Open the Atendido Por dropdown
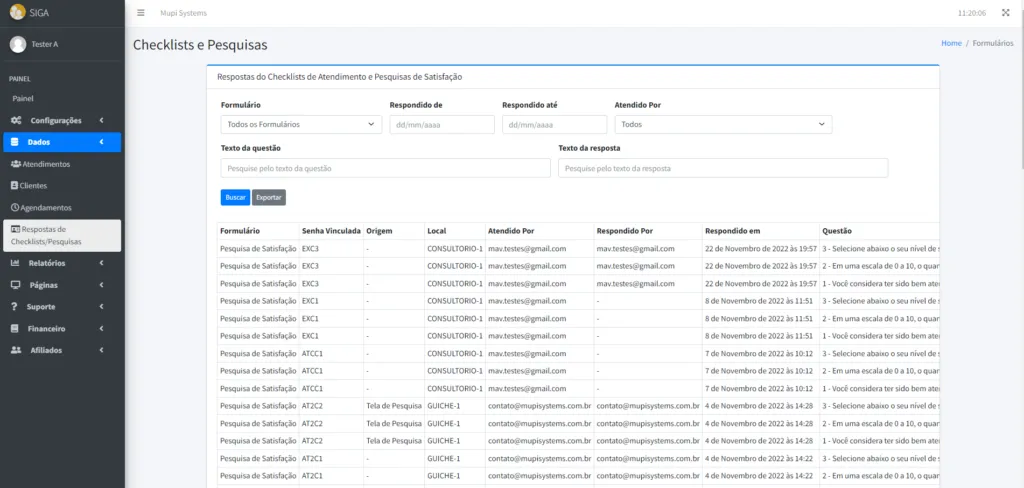This screenshot has height=488, width=1024. pos(722,124)
